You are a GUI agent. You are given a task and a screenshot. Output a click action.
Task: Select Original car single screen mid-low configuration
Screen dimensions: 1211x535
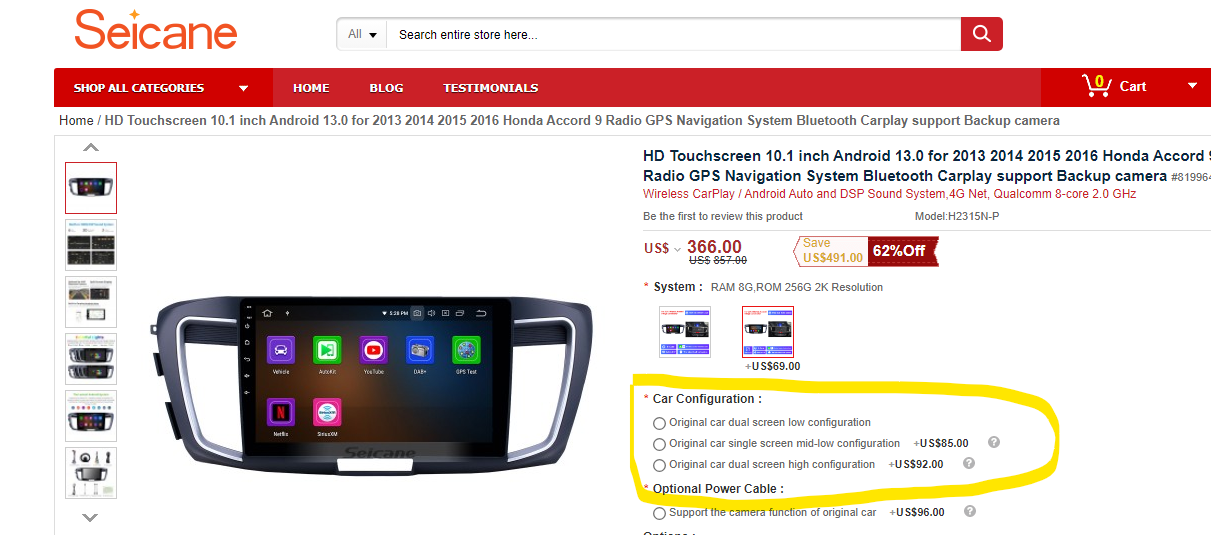pyautogui.click(x=659, y=444)
